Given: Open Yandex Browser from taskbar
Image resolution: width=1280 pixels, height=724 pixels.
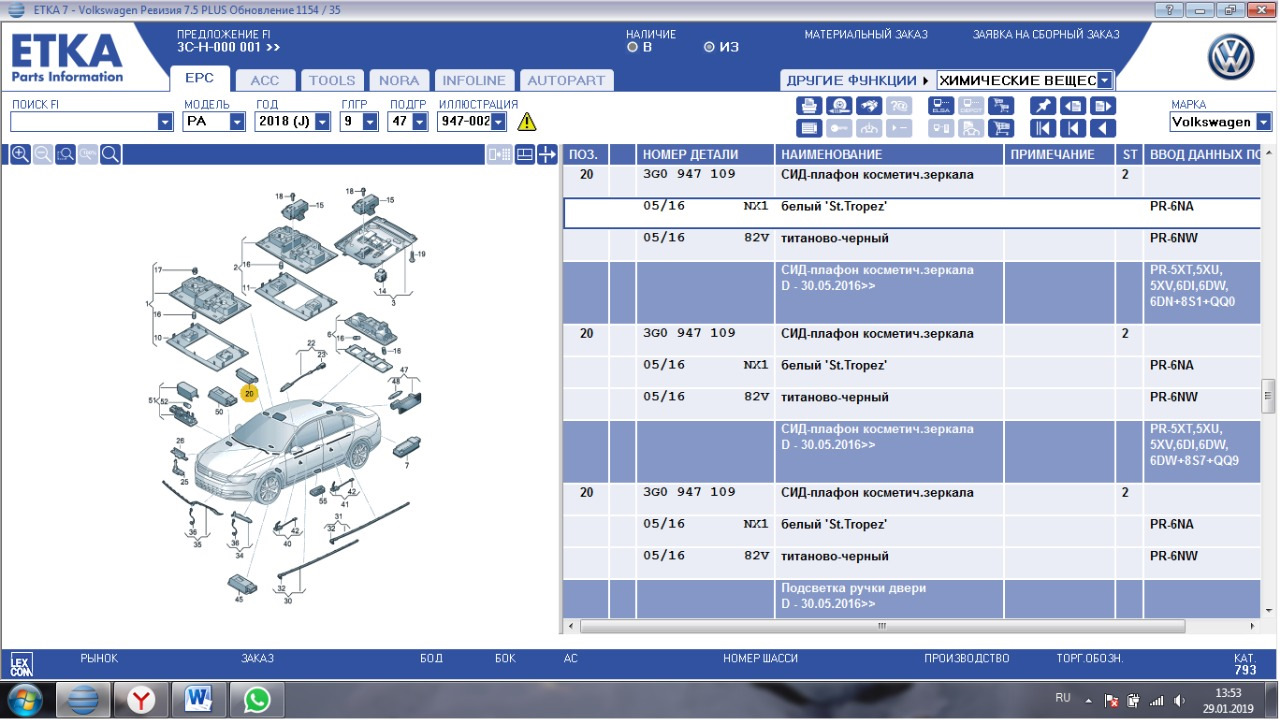Looking at the screenshot, I should [x=141, y=700].
